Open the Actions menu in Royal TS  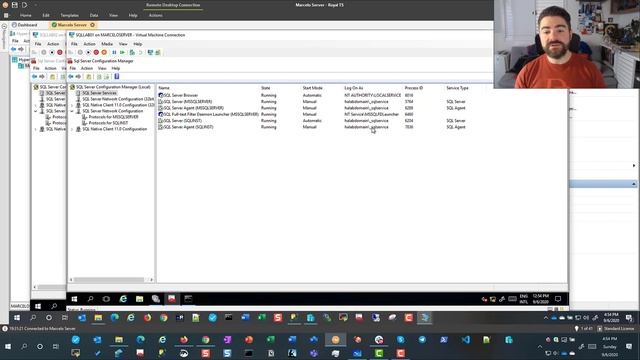click(156, 15)
